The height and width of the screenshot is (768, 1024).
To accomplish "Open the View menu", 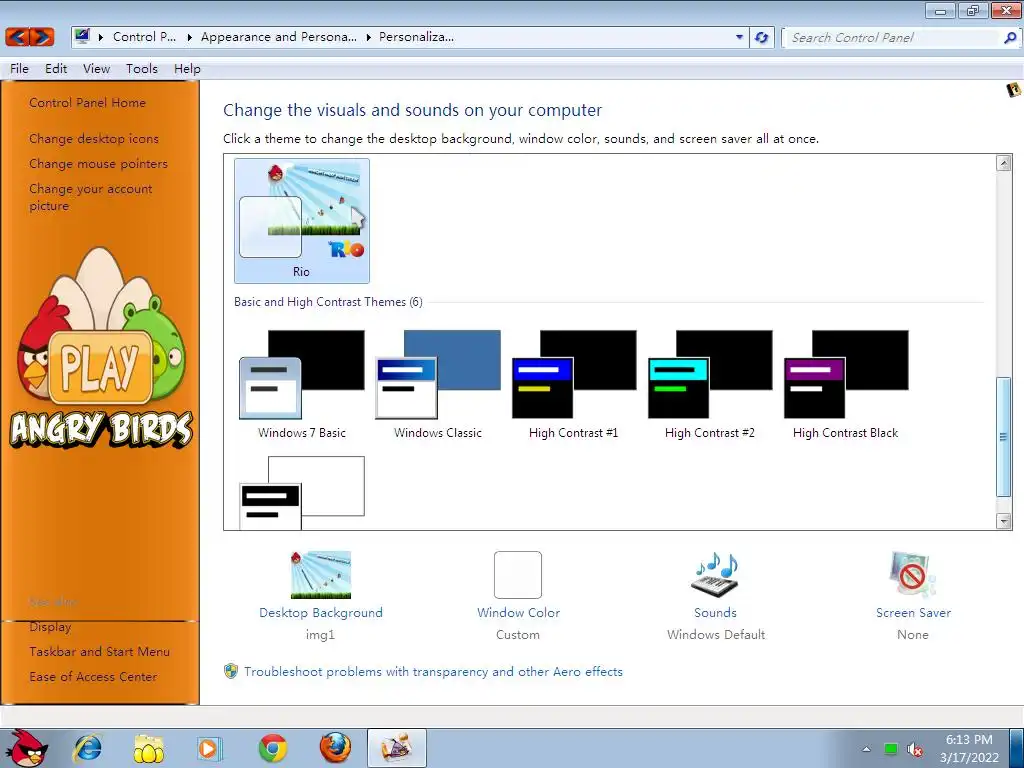I will (x=97, y=69).
